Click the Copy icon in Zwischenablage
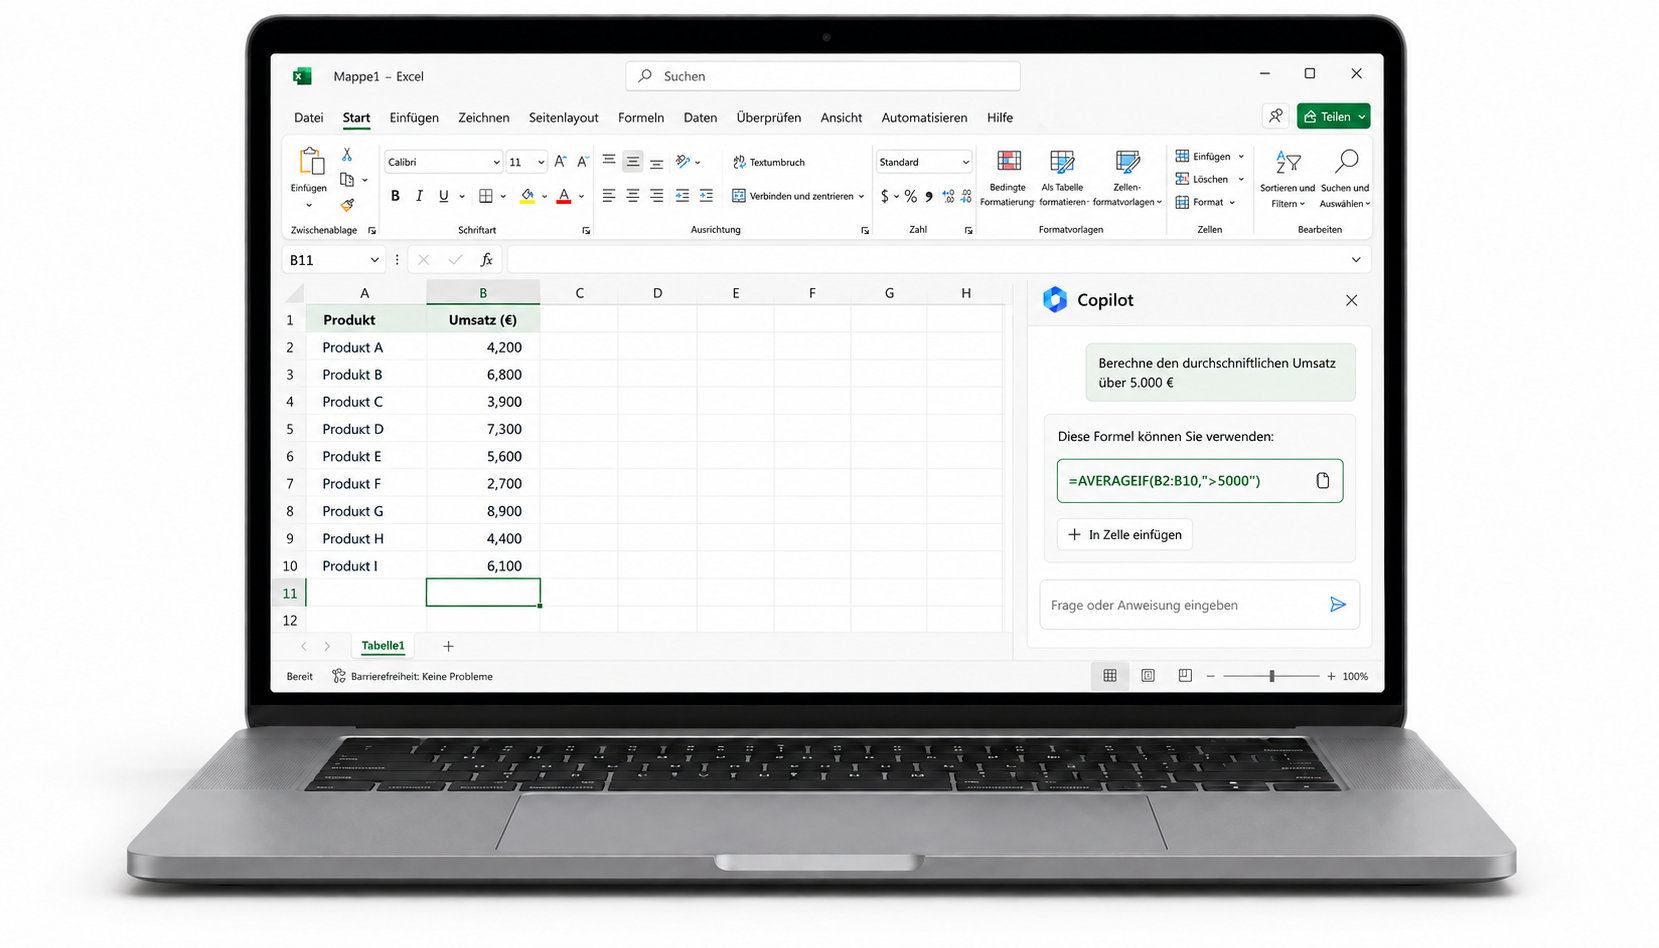The width and height of the screenshot is (1659, 948). coord(347,180)
